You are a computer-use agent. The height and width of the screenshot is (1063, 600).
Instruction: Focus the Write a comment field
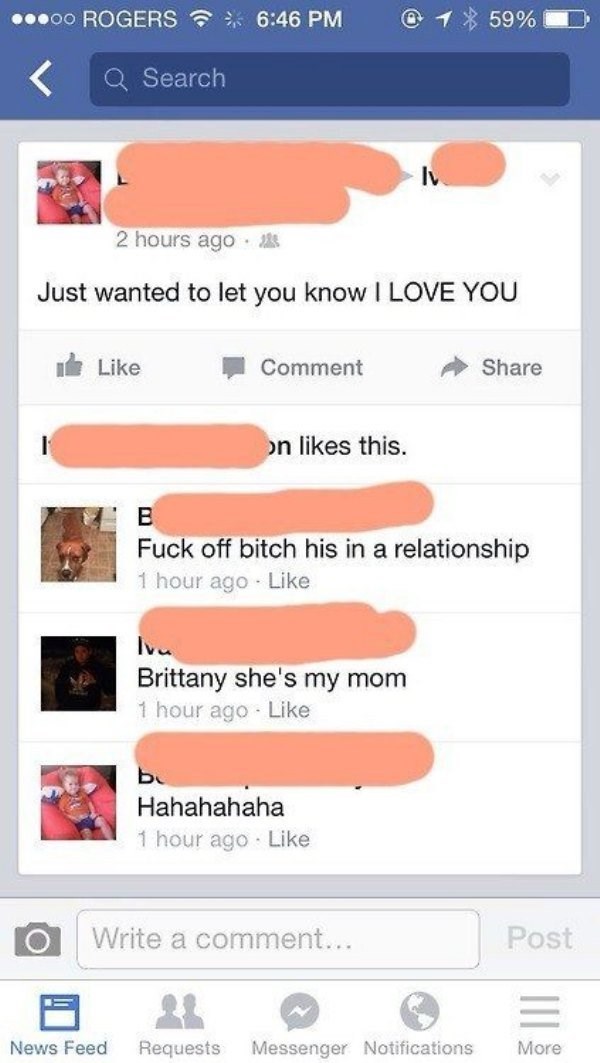(x=278, y=939)
